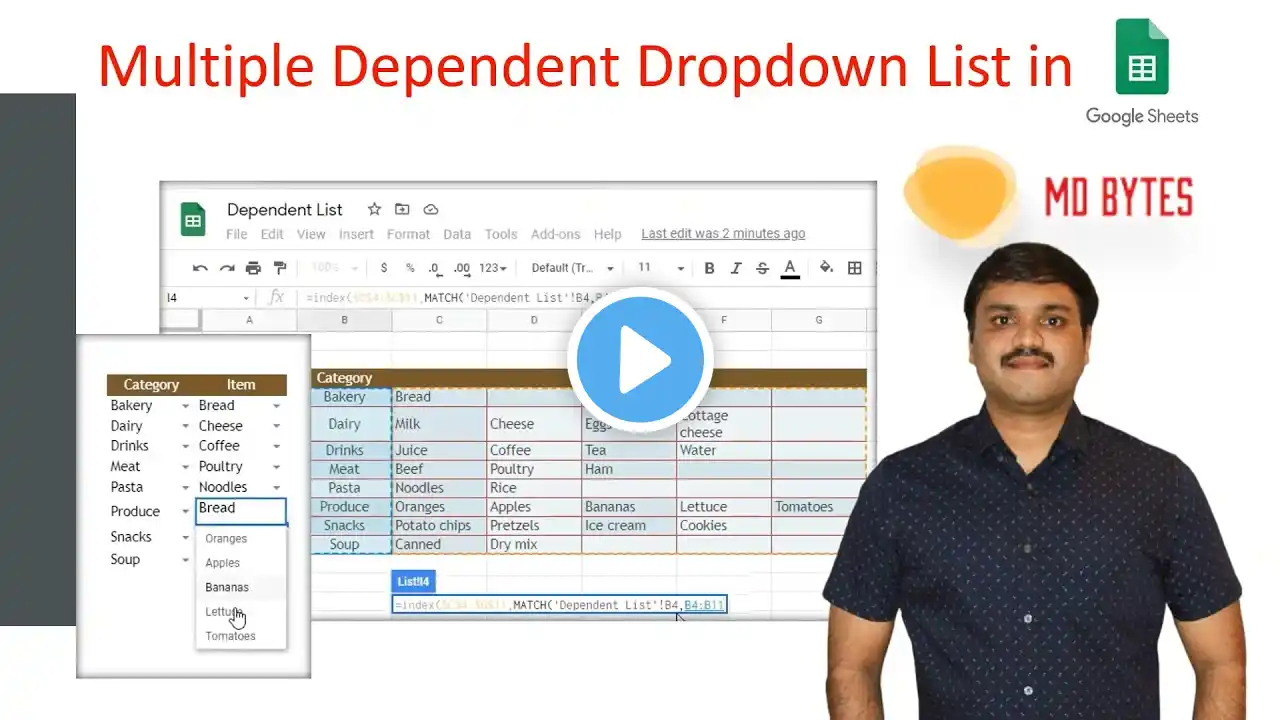The image size is (1280, 720).
Task: Open the Noodles item dropdown arrow in the Pasta row
Action: coord(276,487)
